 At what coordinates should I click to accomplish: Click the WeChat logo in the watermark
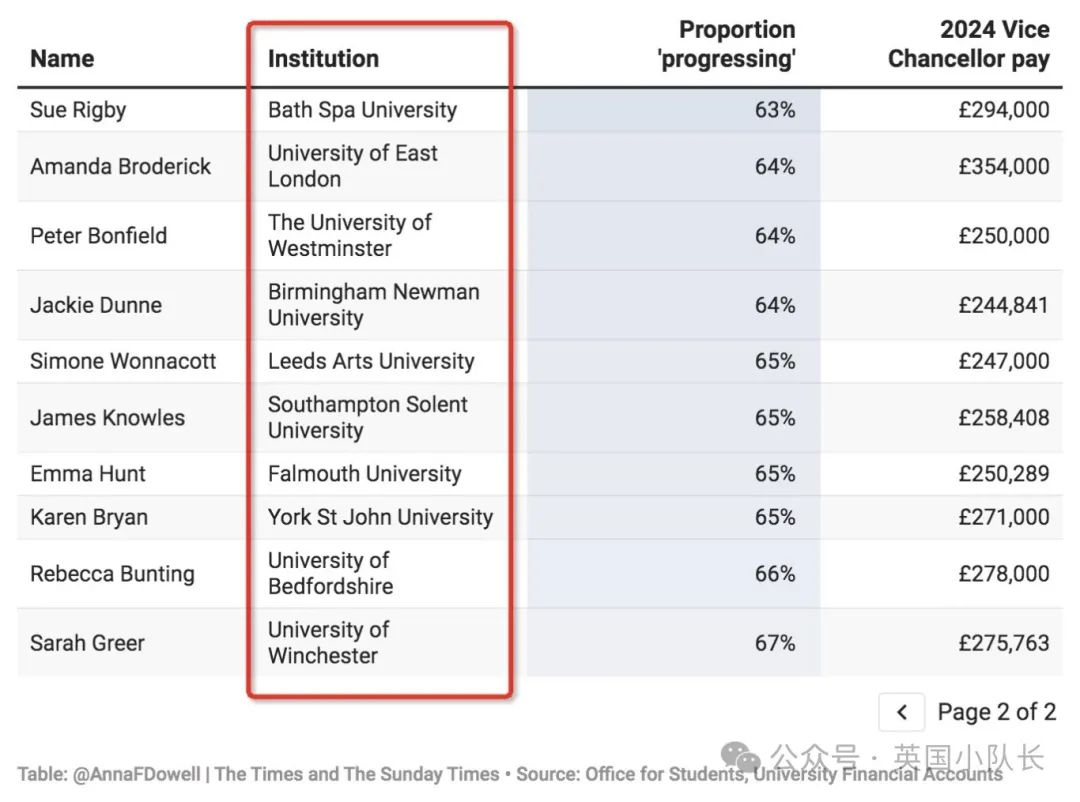[740, 757]
